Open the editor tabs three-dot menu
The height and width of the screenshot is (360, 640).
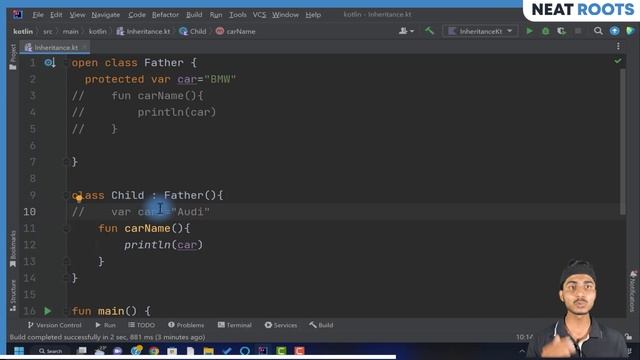[618, 46]
